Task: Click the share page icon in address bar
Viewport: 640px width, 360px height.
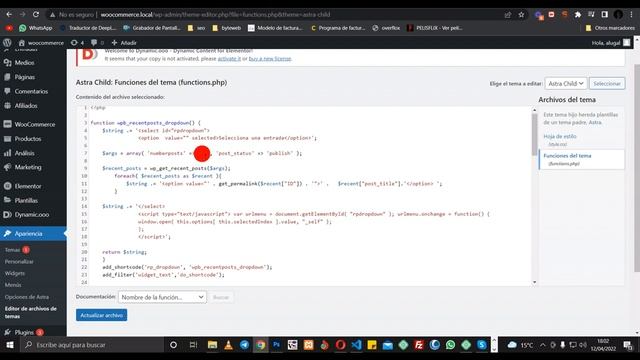Action: pyautogui.click(x=508, y=14)
